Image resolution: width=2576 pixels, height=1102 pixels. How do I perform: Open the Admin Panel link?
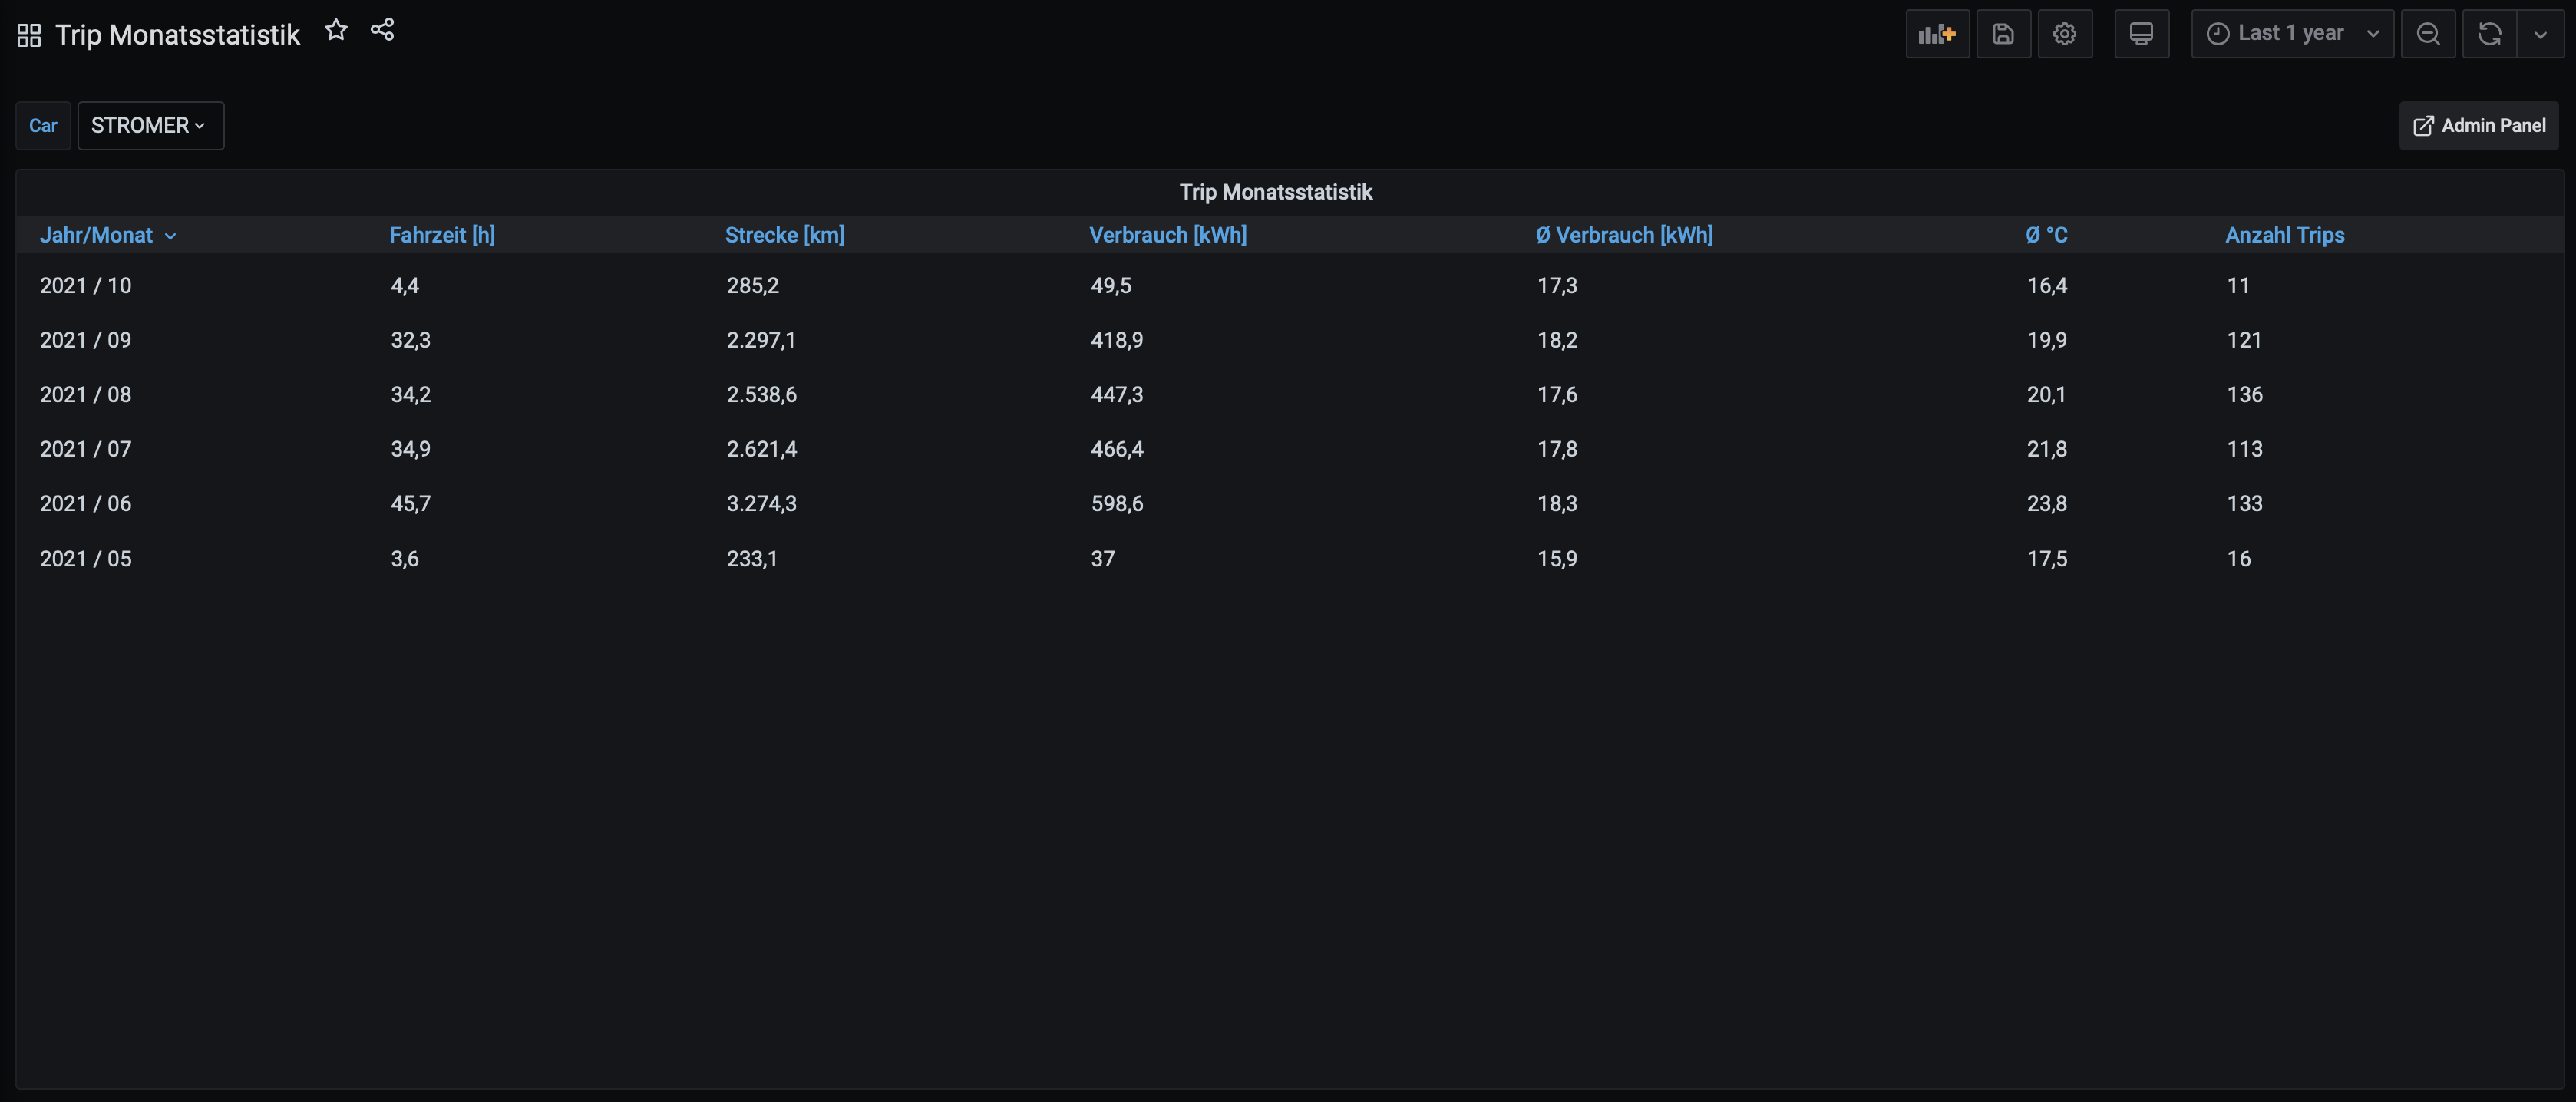[2478, 126]
